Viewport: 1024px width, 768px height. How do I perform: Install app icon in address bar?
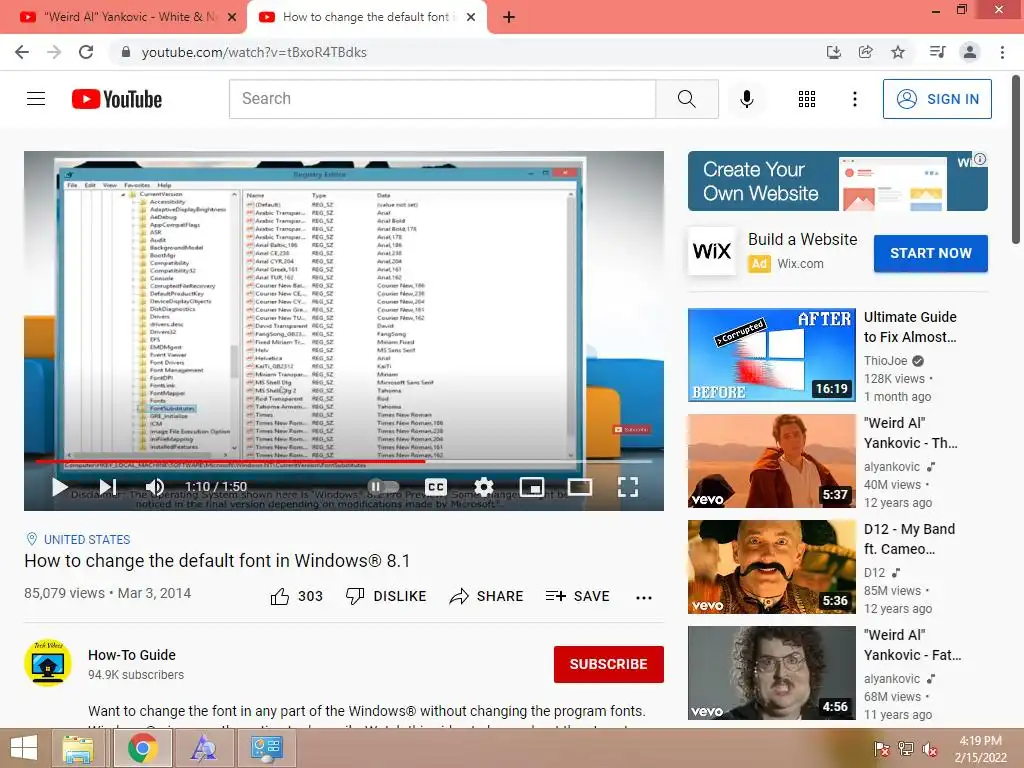point(834,52)
